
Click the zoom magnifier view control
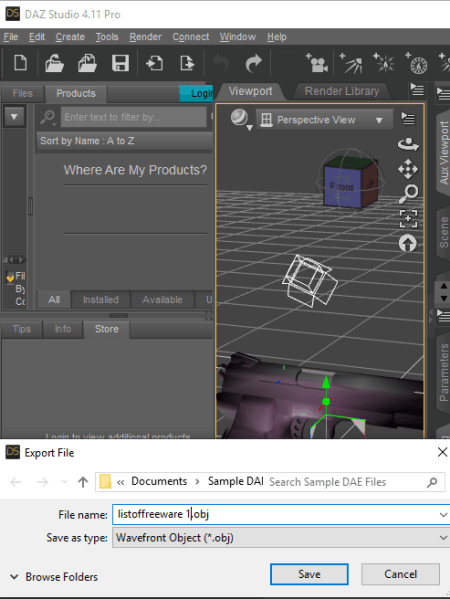click(x=408, y=194)
